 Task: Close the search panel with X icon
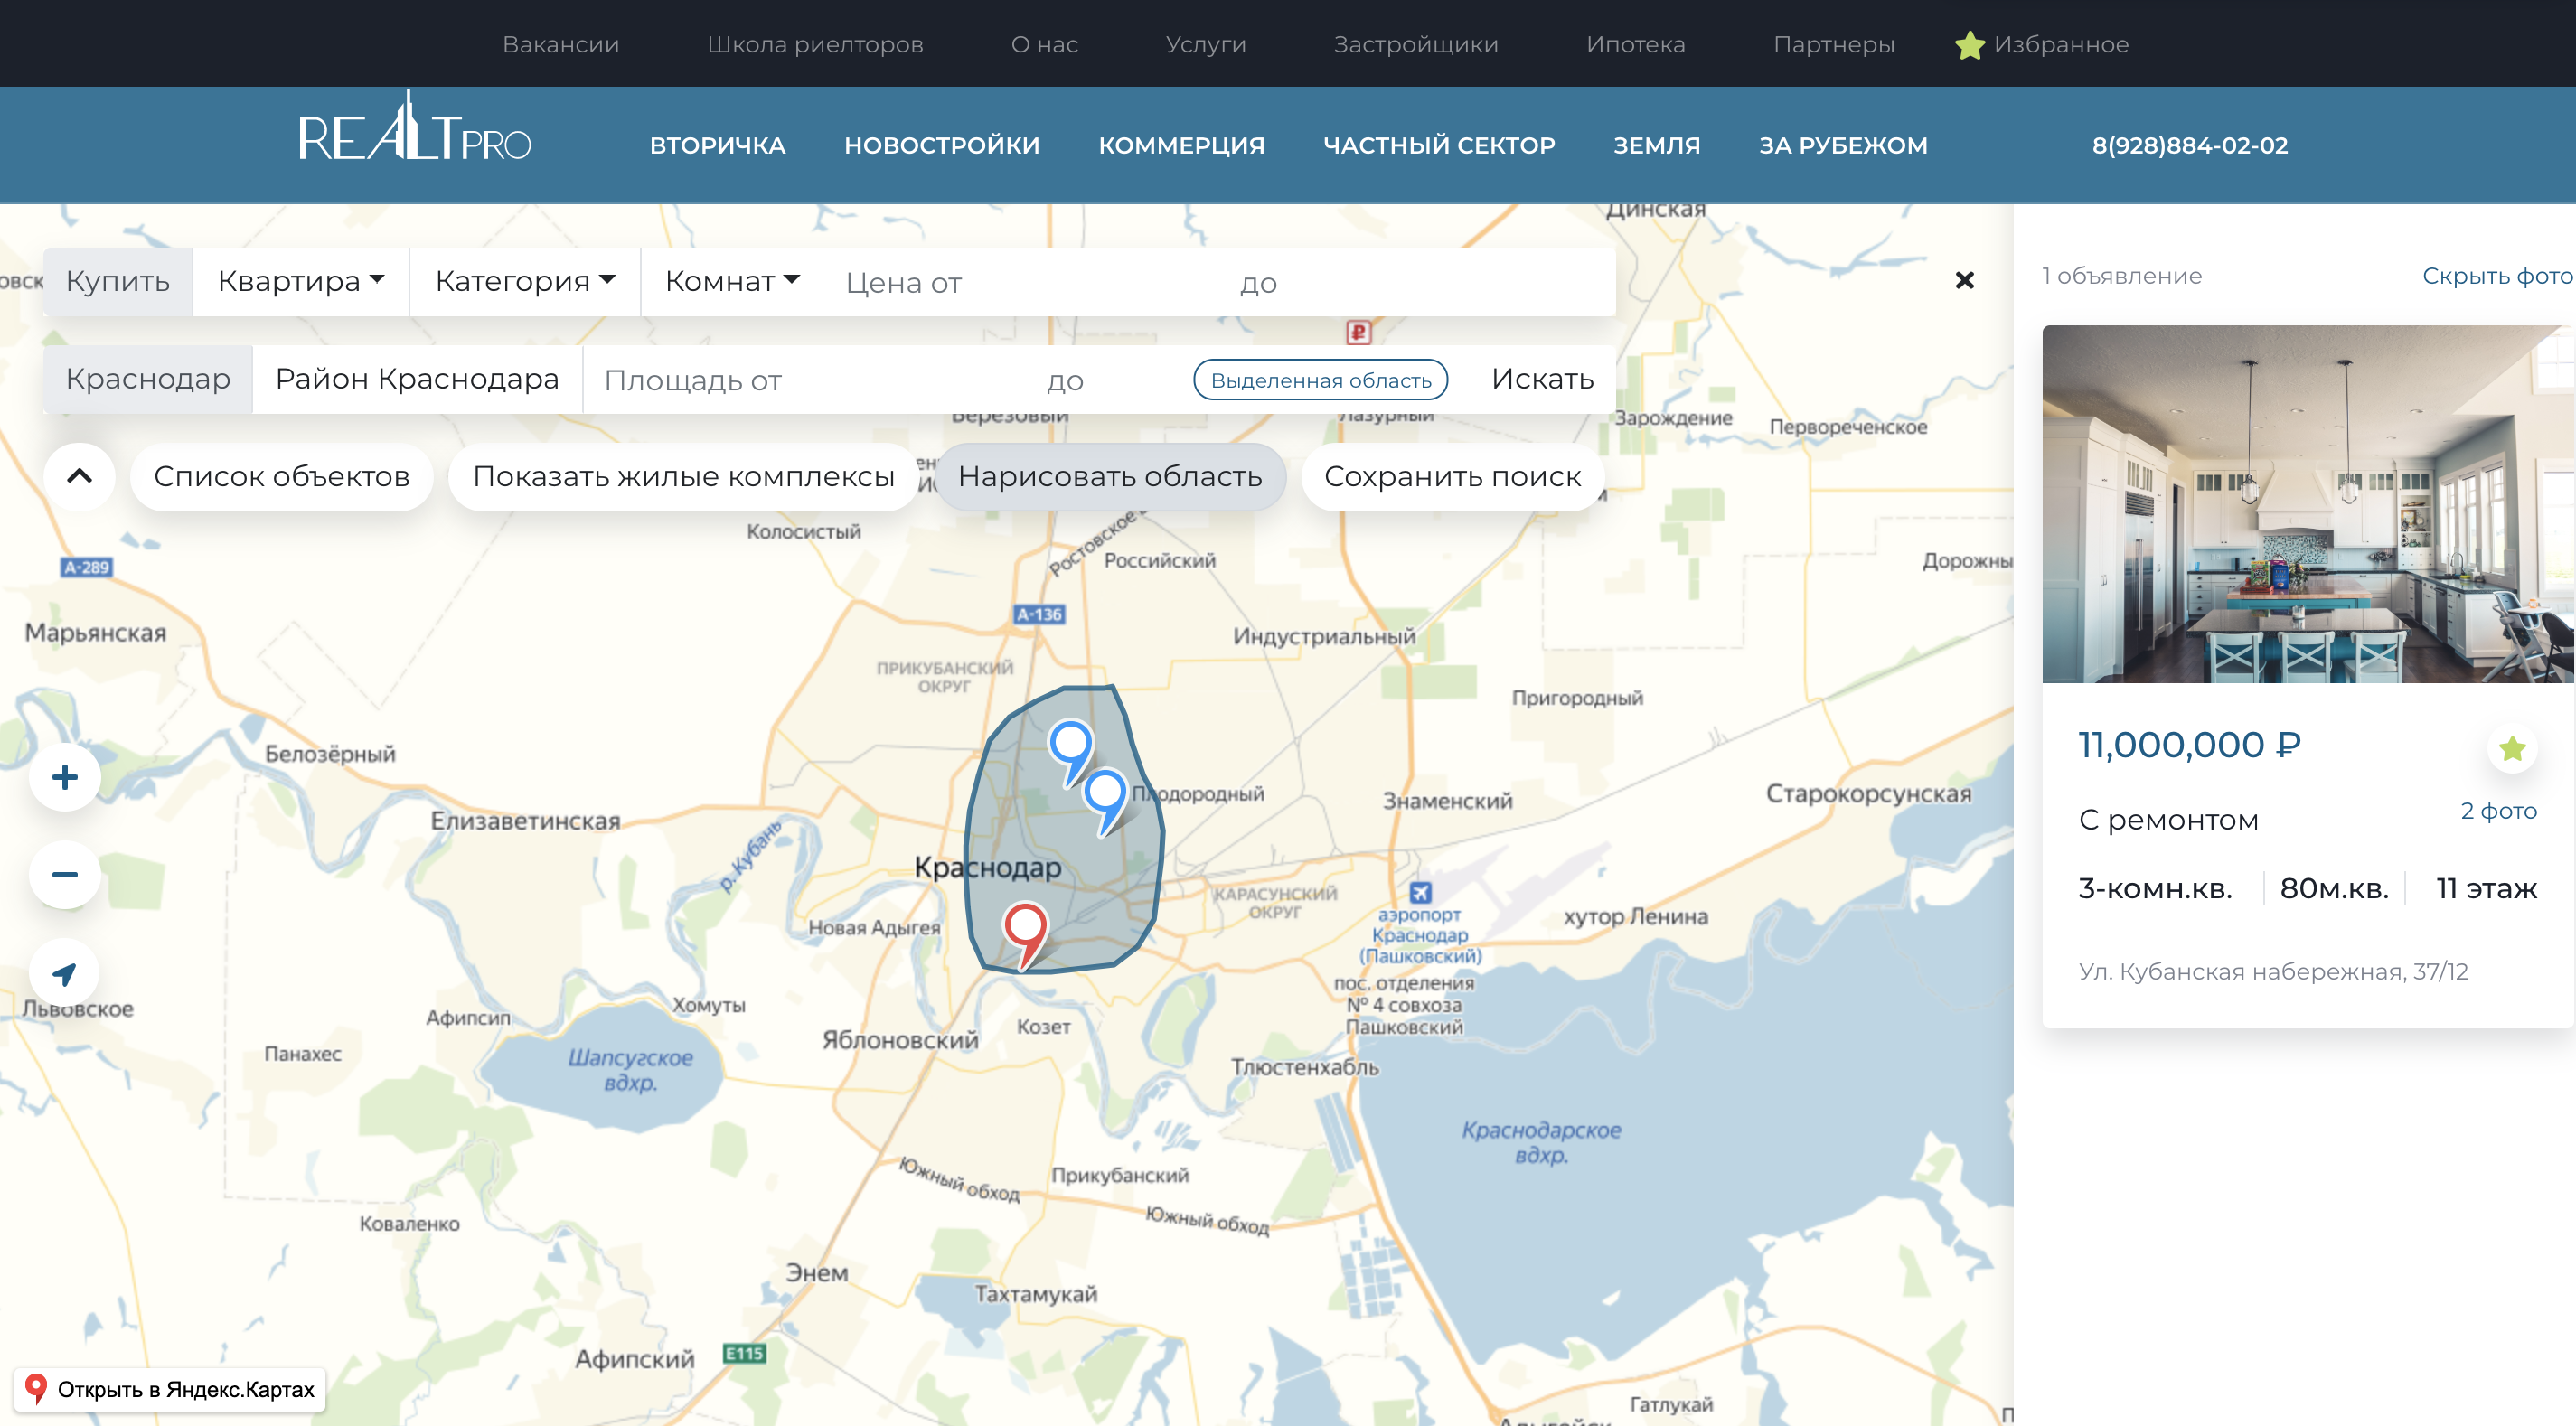[1964, 281]
